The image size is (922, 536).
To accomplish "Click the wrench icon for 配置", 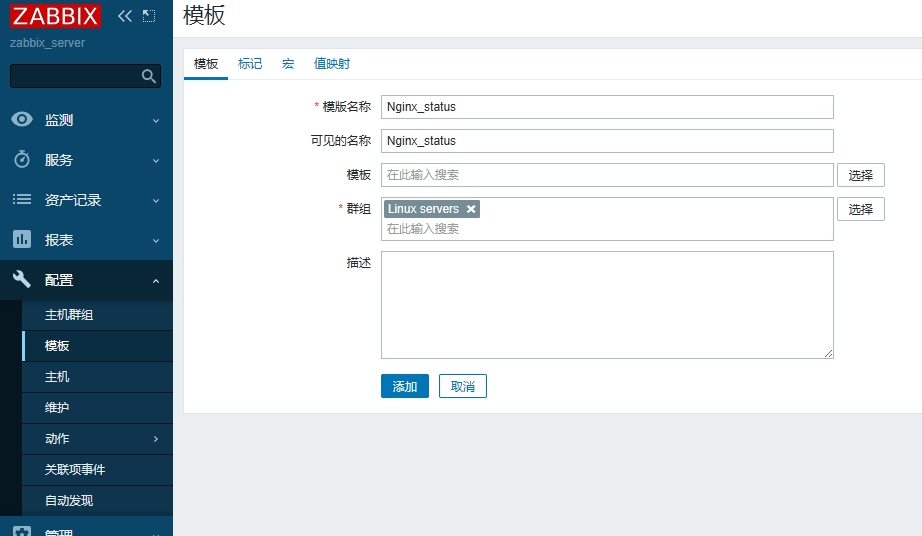I will click(x=22, y=280).
